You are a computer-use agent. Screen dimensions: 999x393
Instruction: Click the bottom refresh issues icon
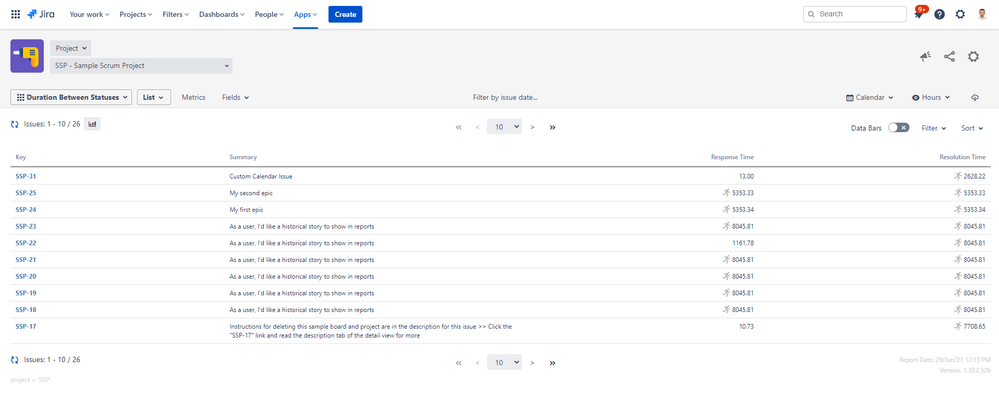(x=15, y=360)
